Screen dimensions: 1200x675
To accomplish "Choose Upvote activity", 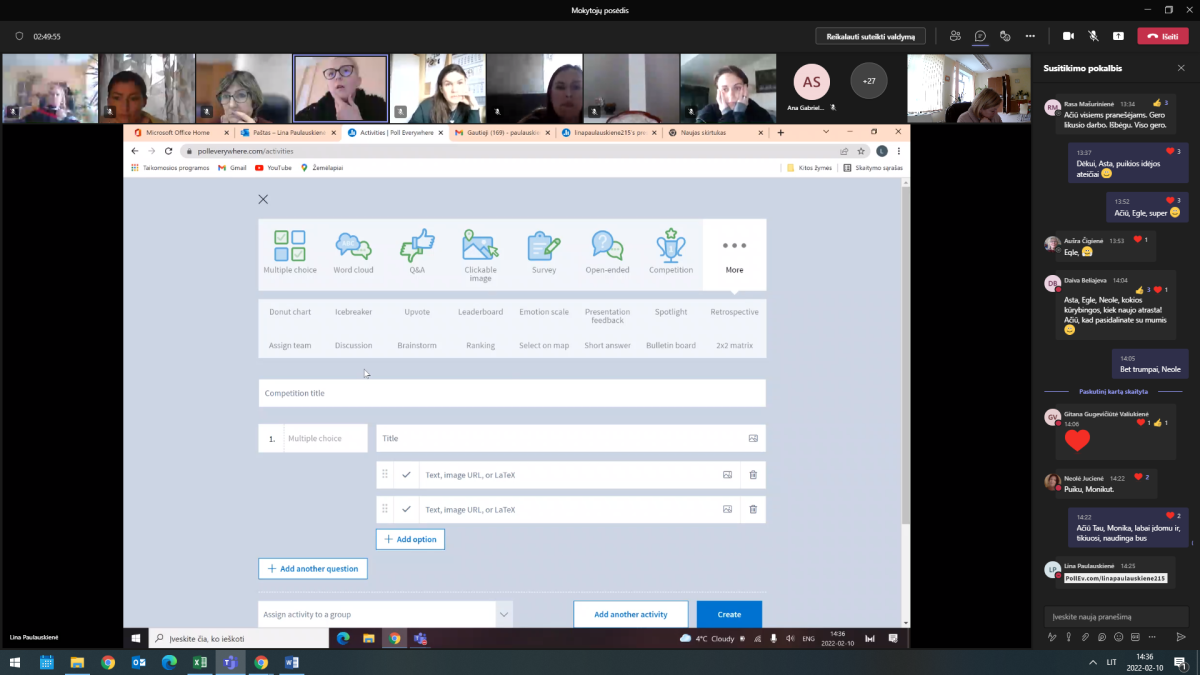I will [417, 312].
